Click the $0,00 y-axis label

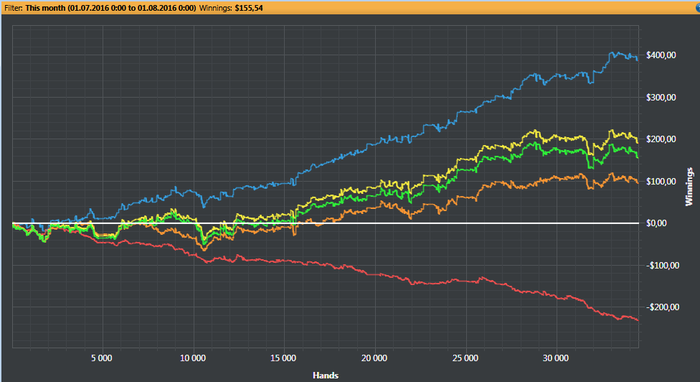pos(657,223)
